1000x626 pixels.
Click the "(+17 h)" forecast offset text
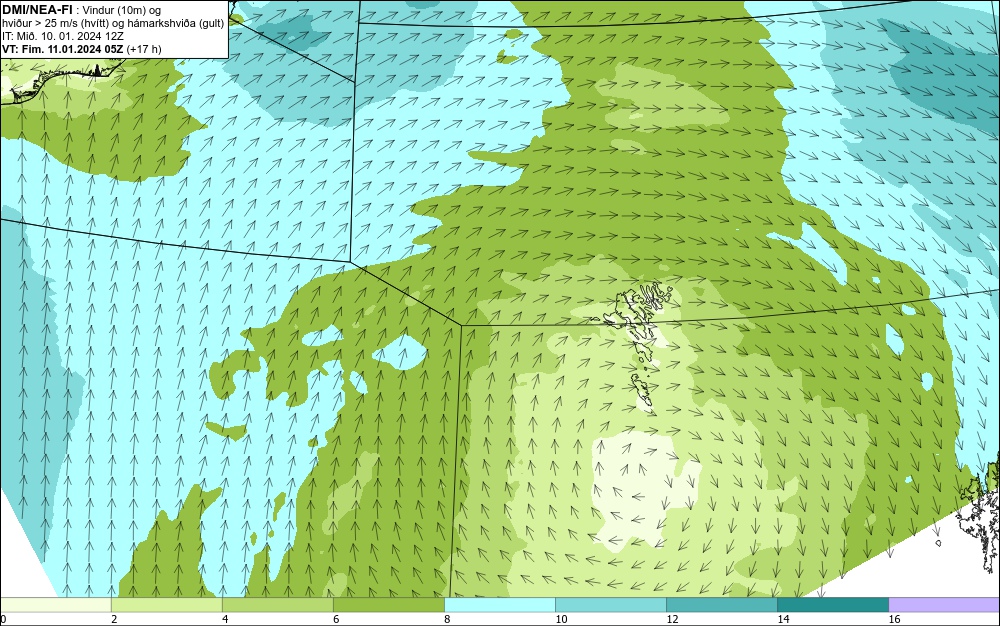pyautogui.click(x=144, y=49)
